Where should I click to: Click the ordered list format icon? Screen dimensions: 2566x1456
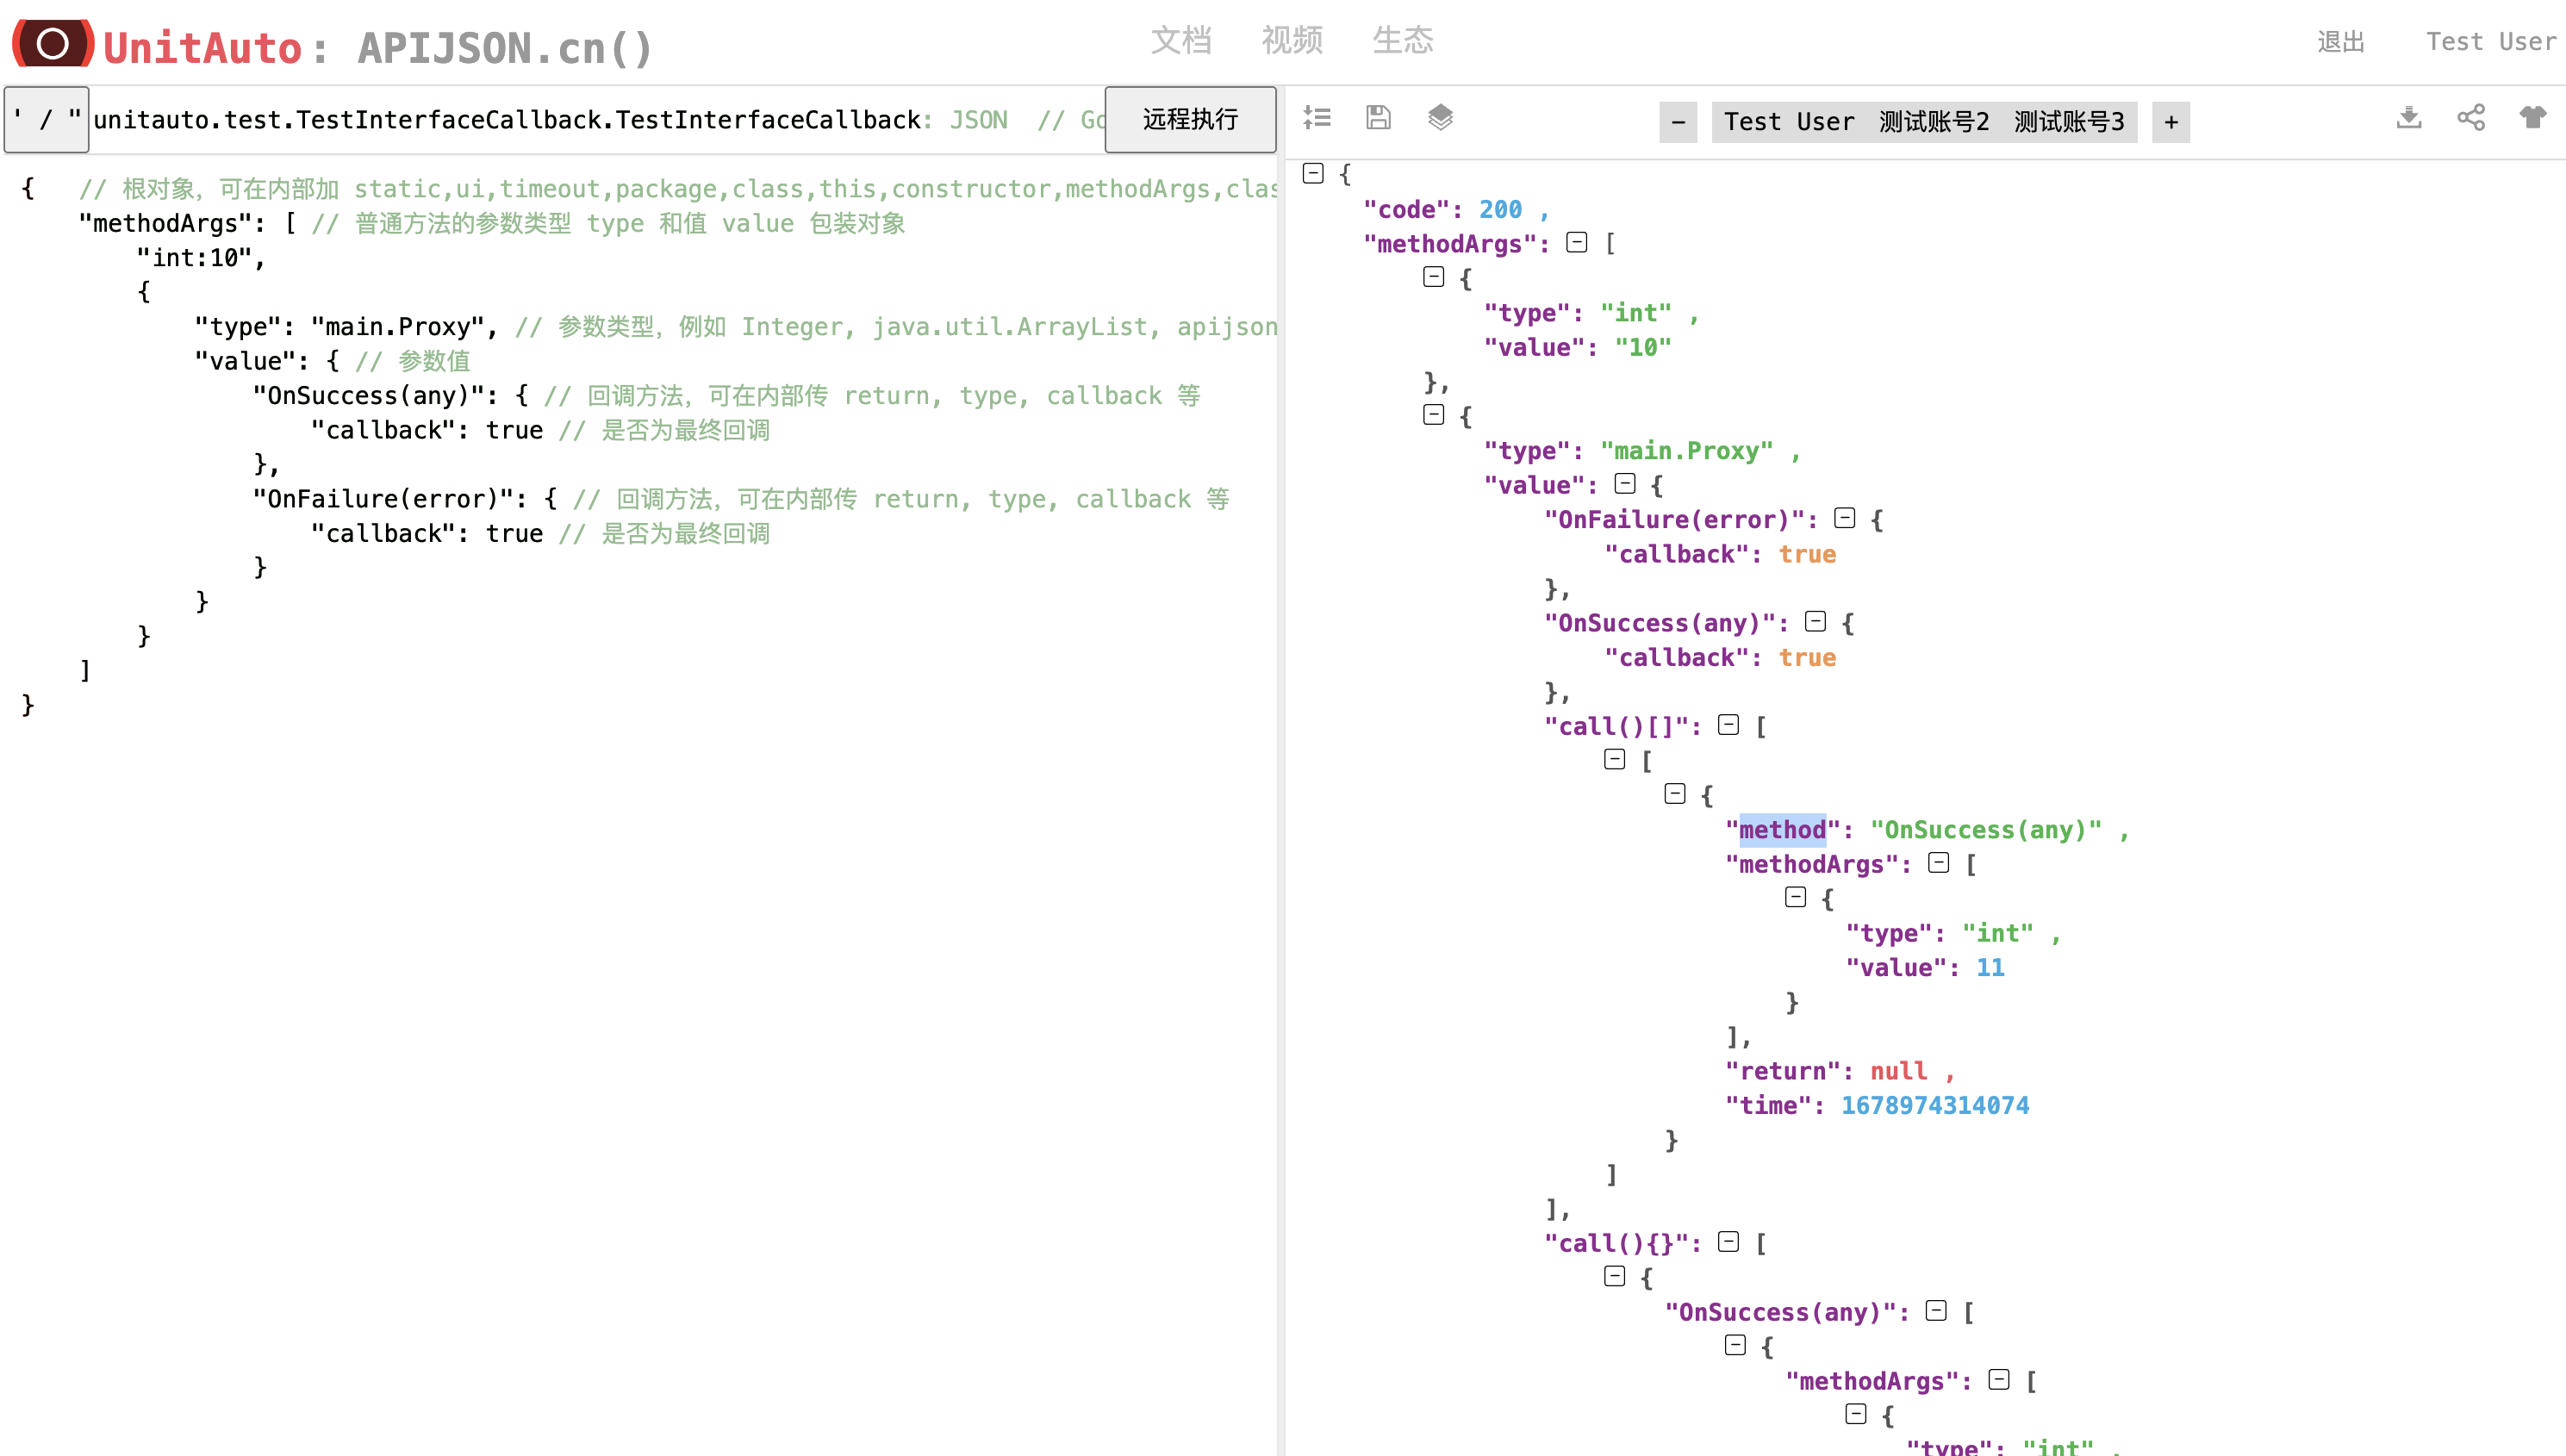point(1317,118)
